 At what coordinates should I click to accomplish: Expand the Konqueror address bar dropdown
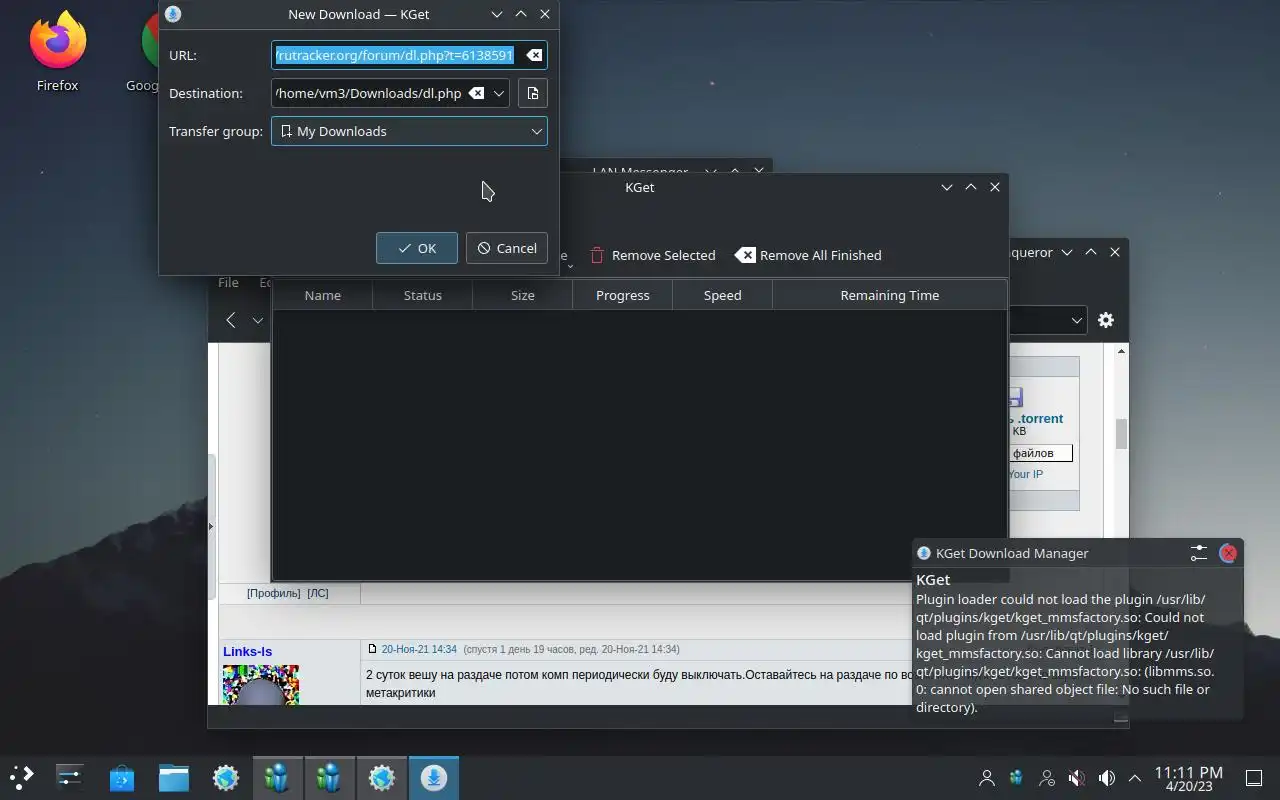(x=1076, y=320)
